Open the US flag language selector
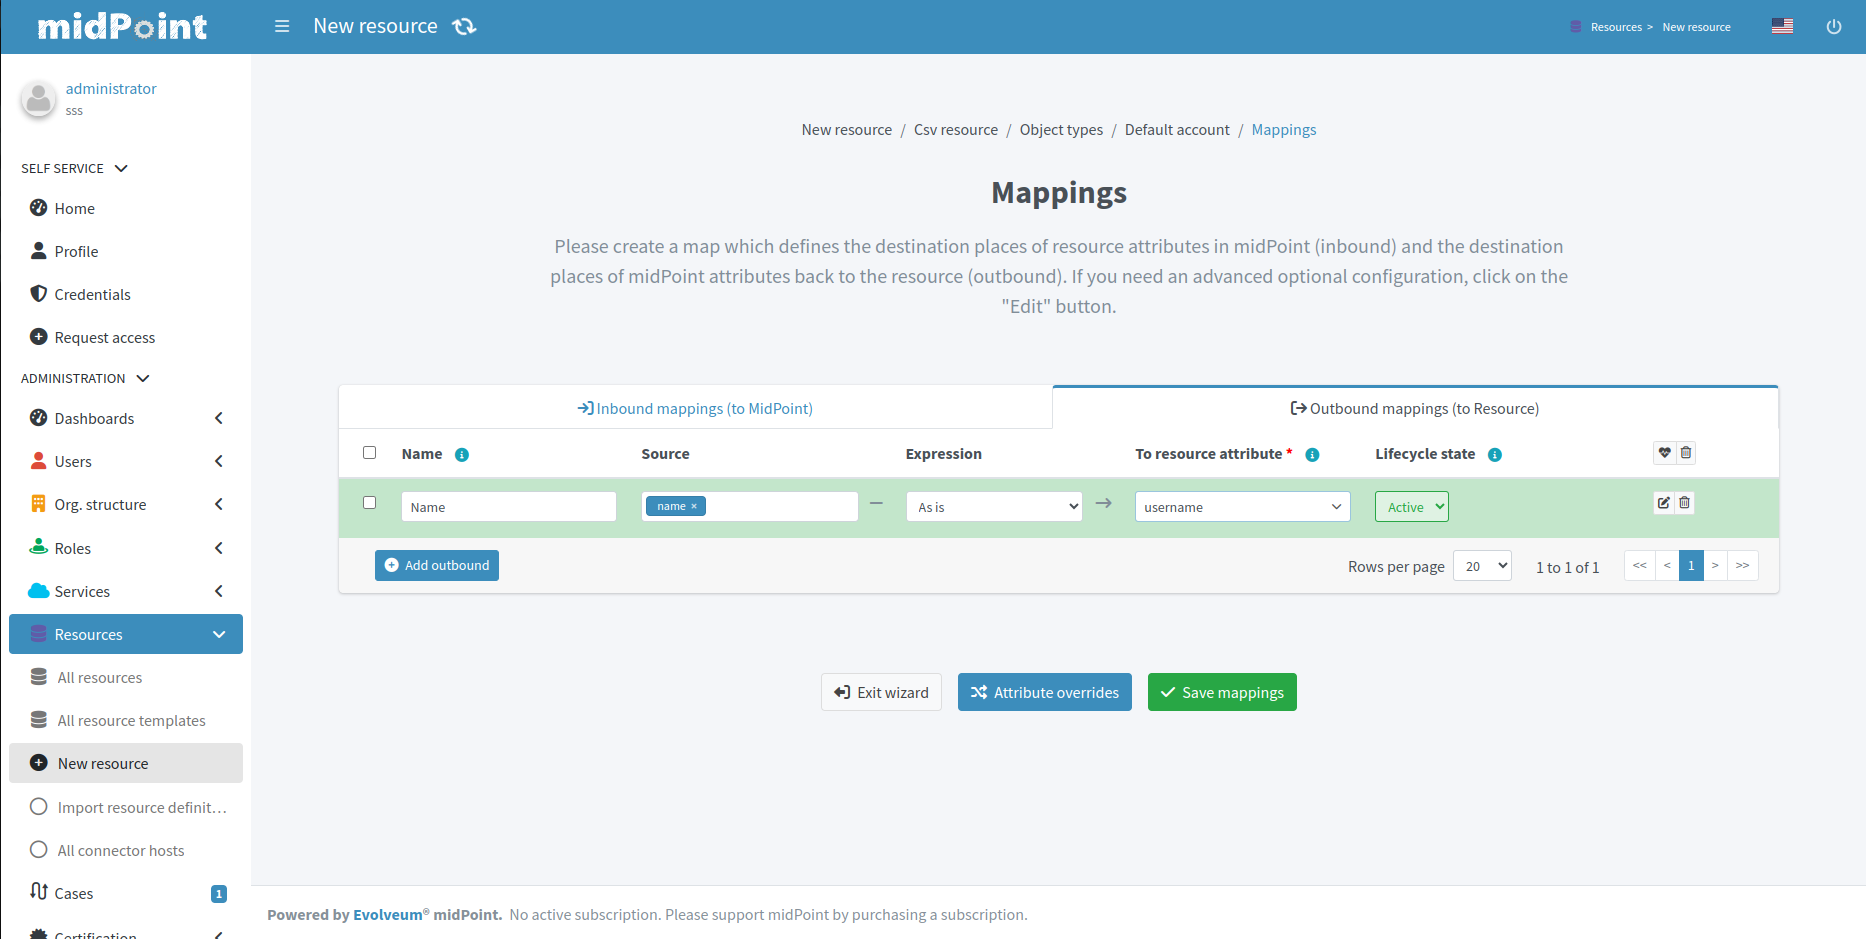The image size is (1866, 939). coord(1782,26)
